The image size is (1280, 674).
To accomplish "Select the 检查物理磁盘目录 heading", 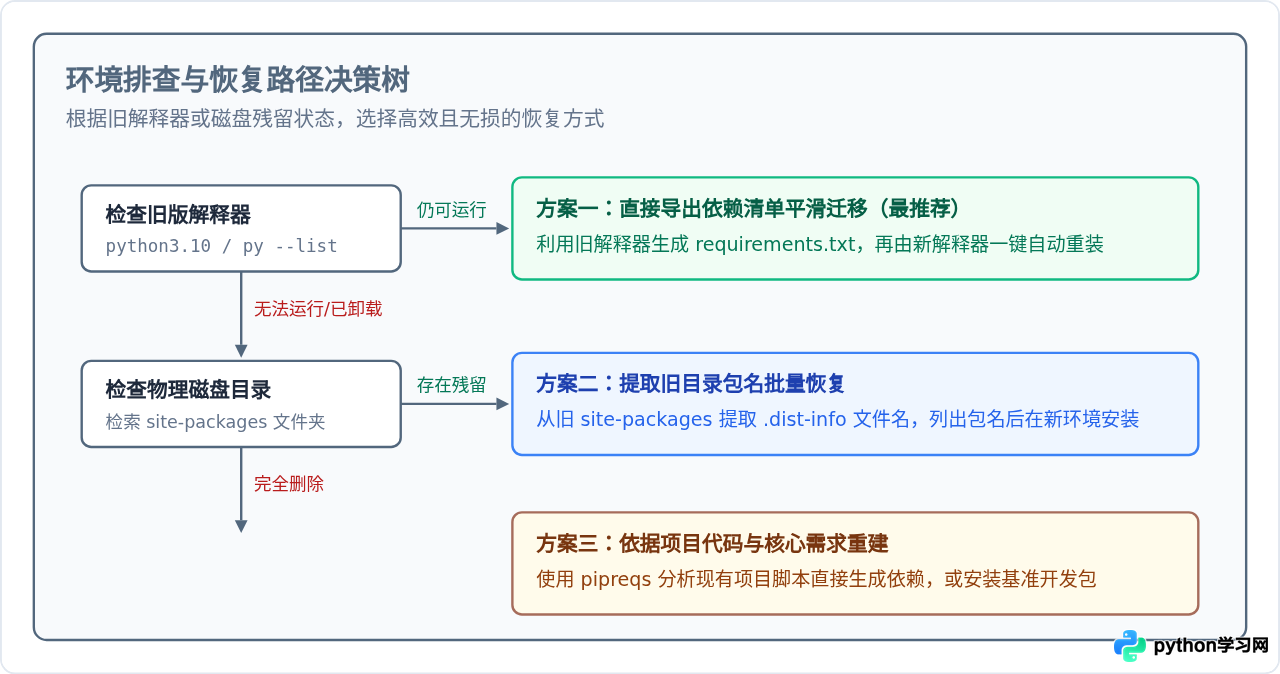I will pos(188,390).
